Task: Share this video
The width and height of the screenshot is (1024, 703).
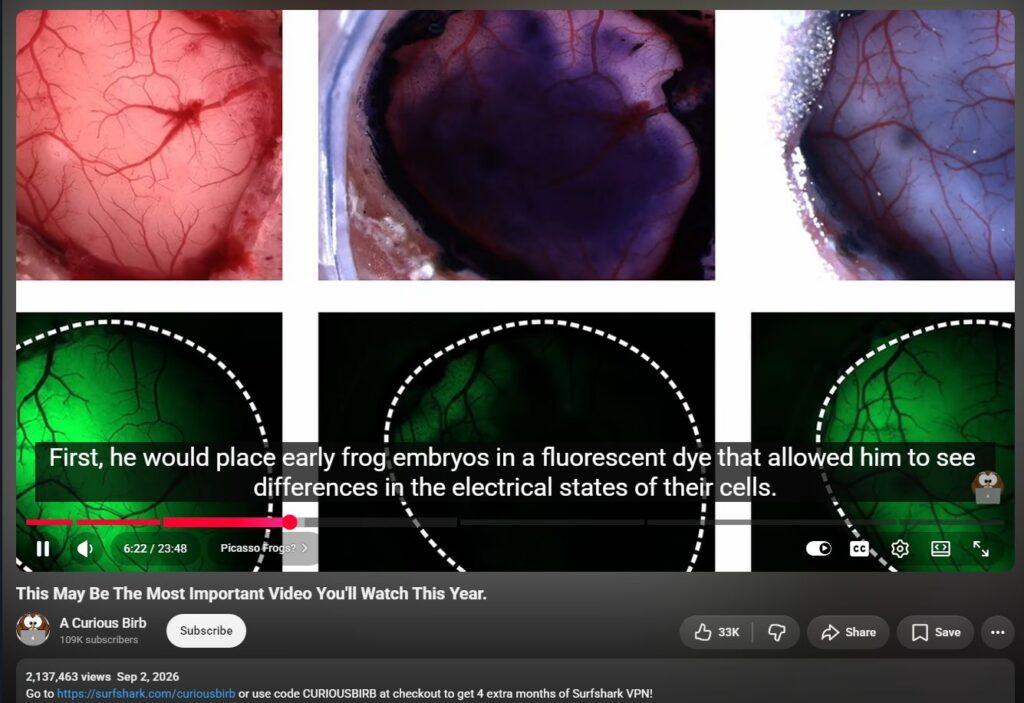Action: [848, 632]
